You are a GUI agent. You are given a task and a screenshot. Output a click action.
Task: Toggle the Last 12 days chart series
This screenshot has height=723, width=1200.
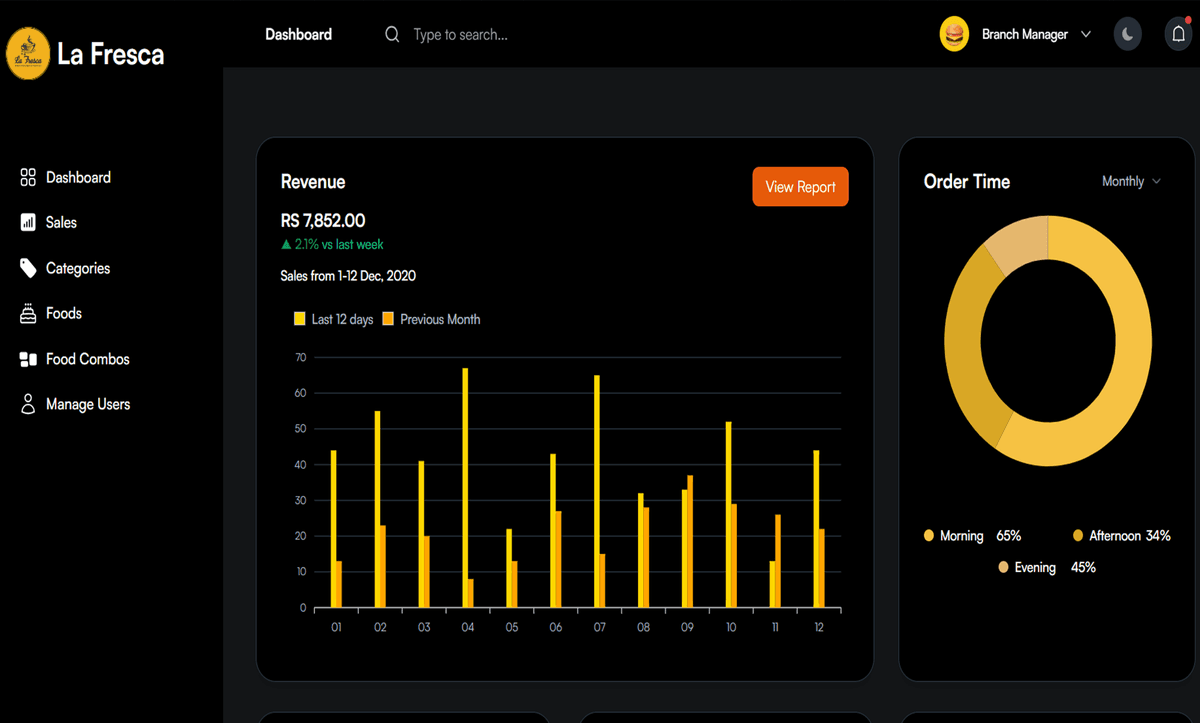click(x=333, y=320)
